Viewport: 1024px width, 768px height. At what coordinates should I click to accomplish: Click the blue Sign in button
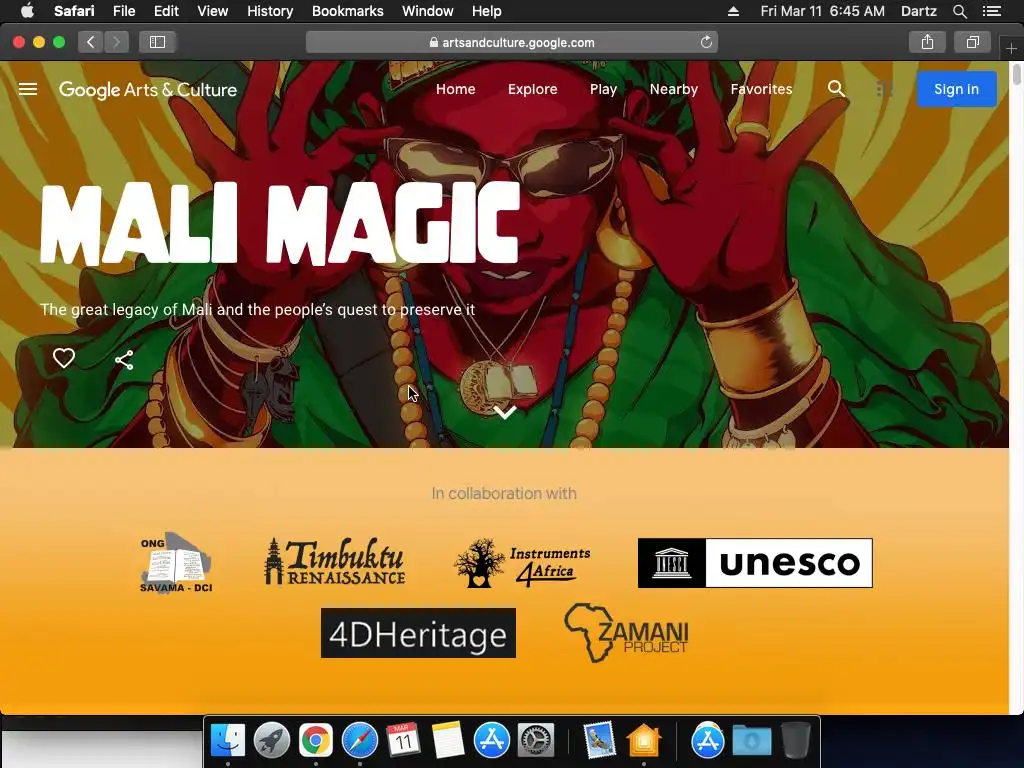pos(956,89)
